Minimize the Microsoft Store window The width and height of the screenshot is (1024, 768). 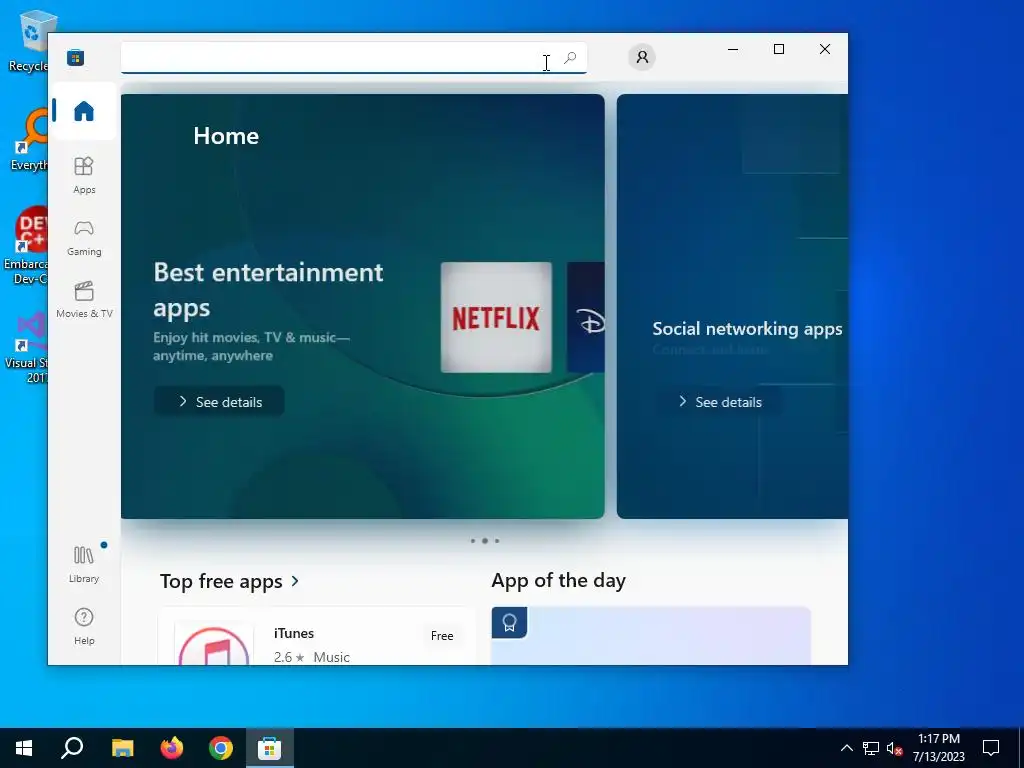(x=733, y=49)
